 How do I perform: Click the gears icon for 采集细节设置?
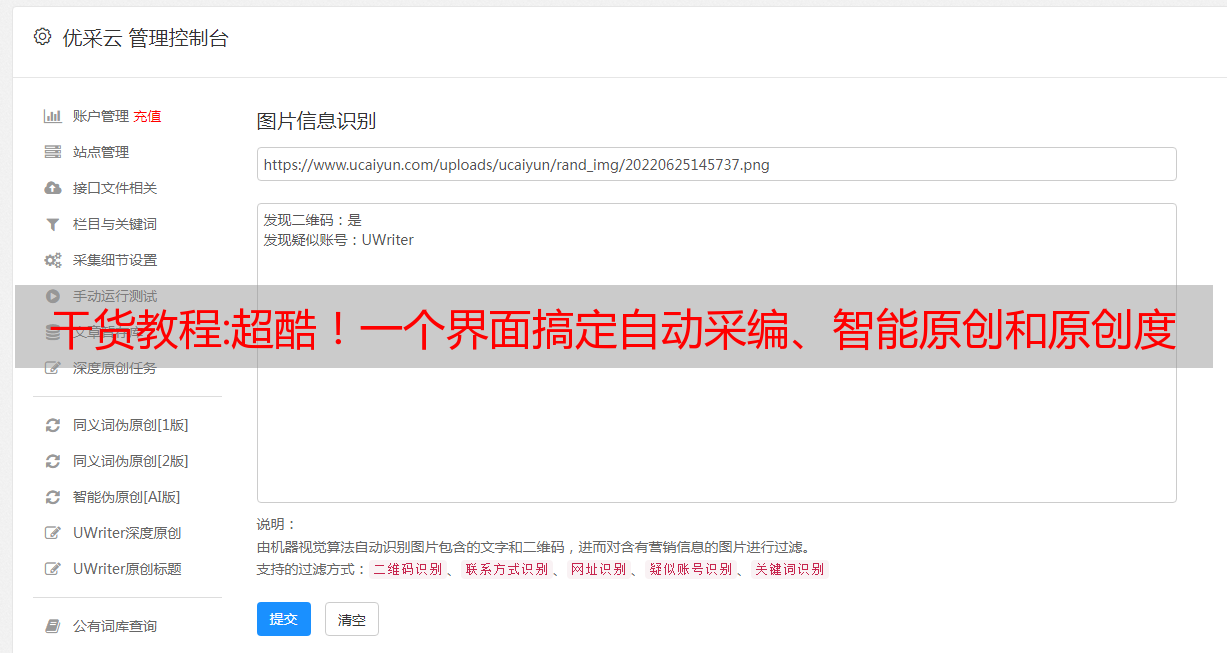coord(53,260)
